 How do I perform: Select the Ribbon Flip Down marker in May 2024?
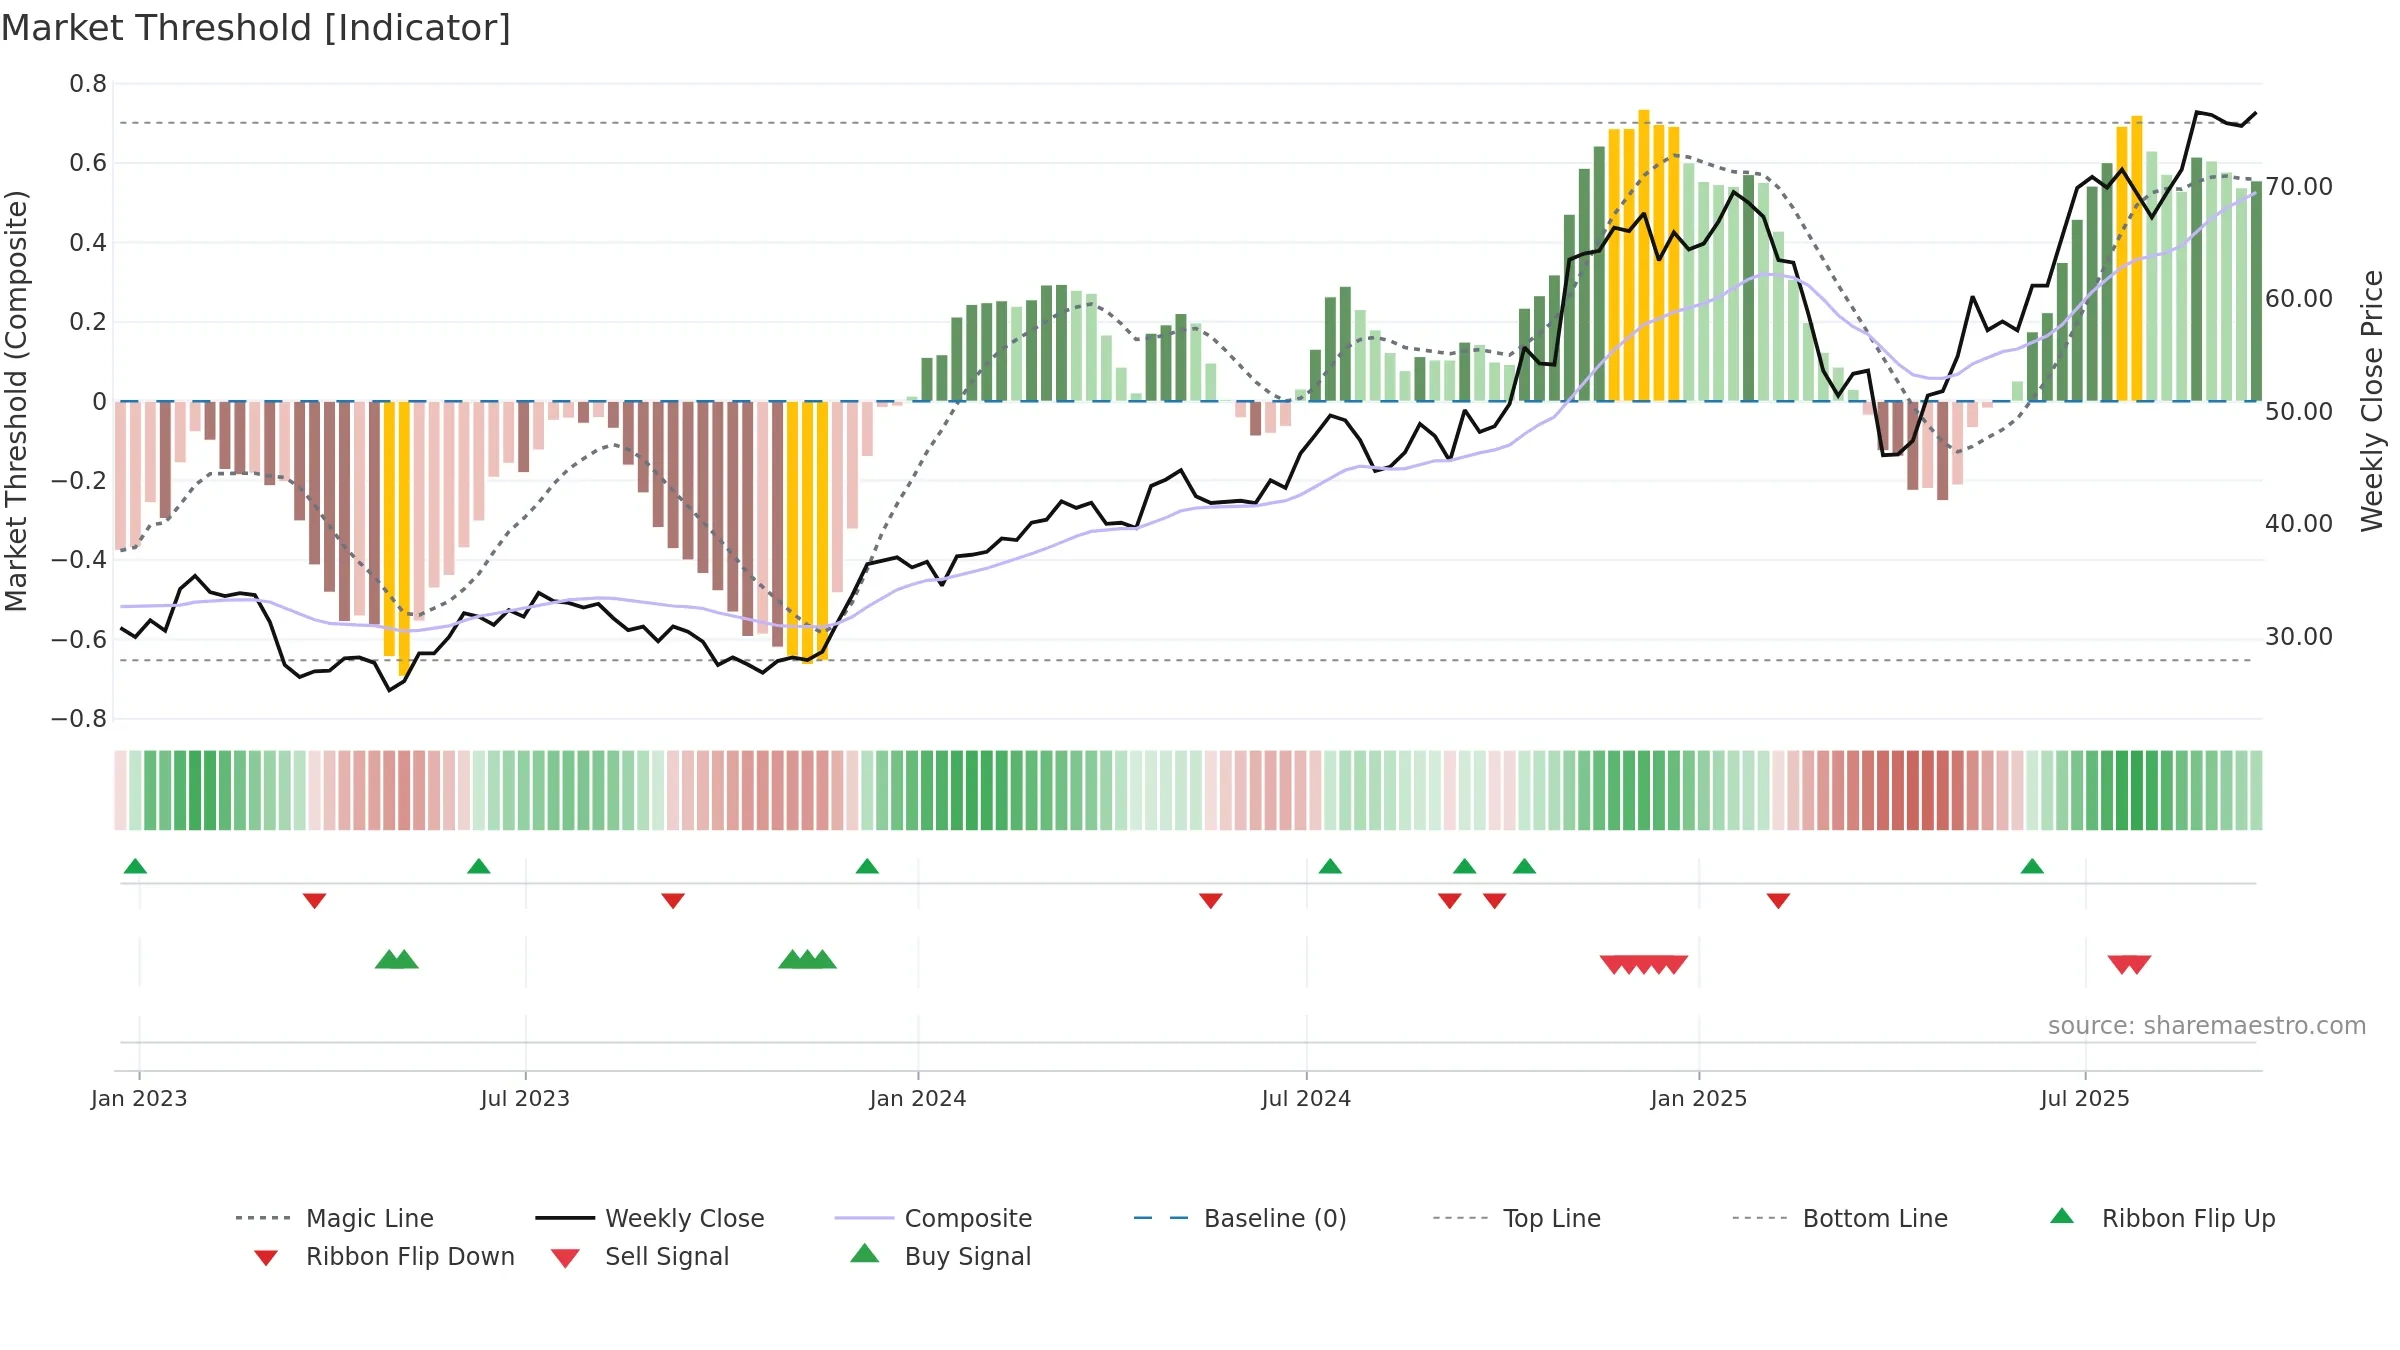(1211, 901)
